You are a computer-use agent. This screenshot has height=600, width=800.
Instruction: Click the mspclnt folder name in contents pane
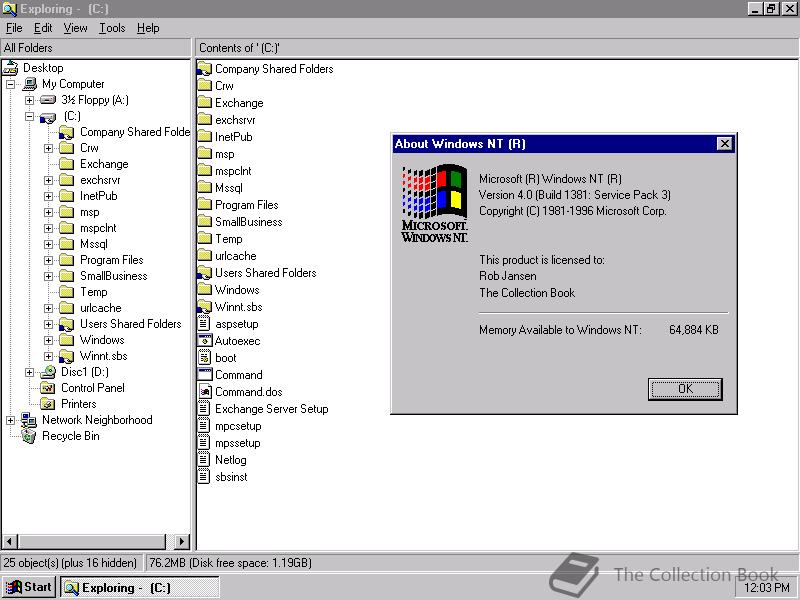tap(233, 171)
